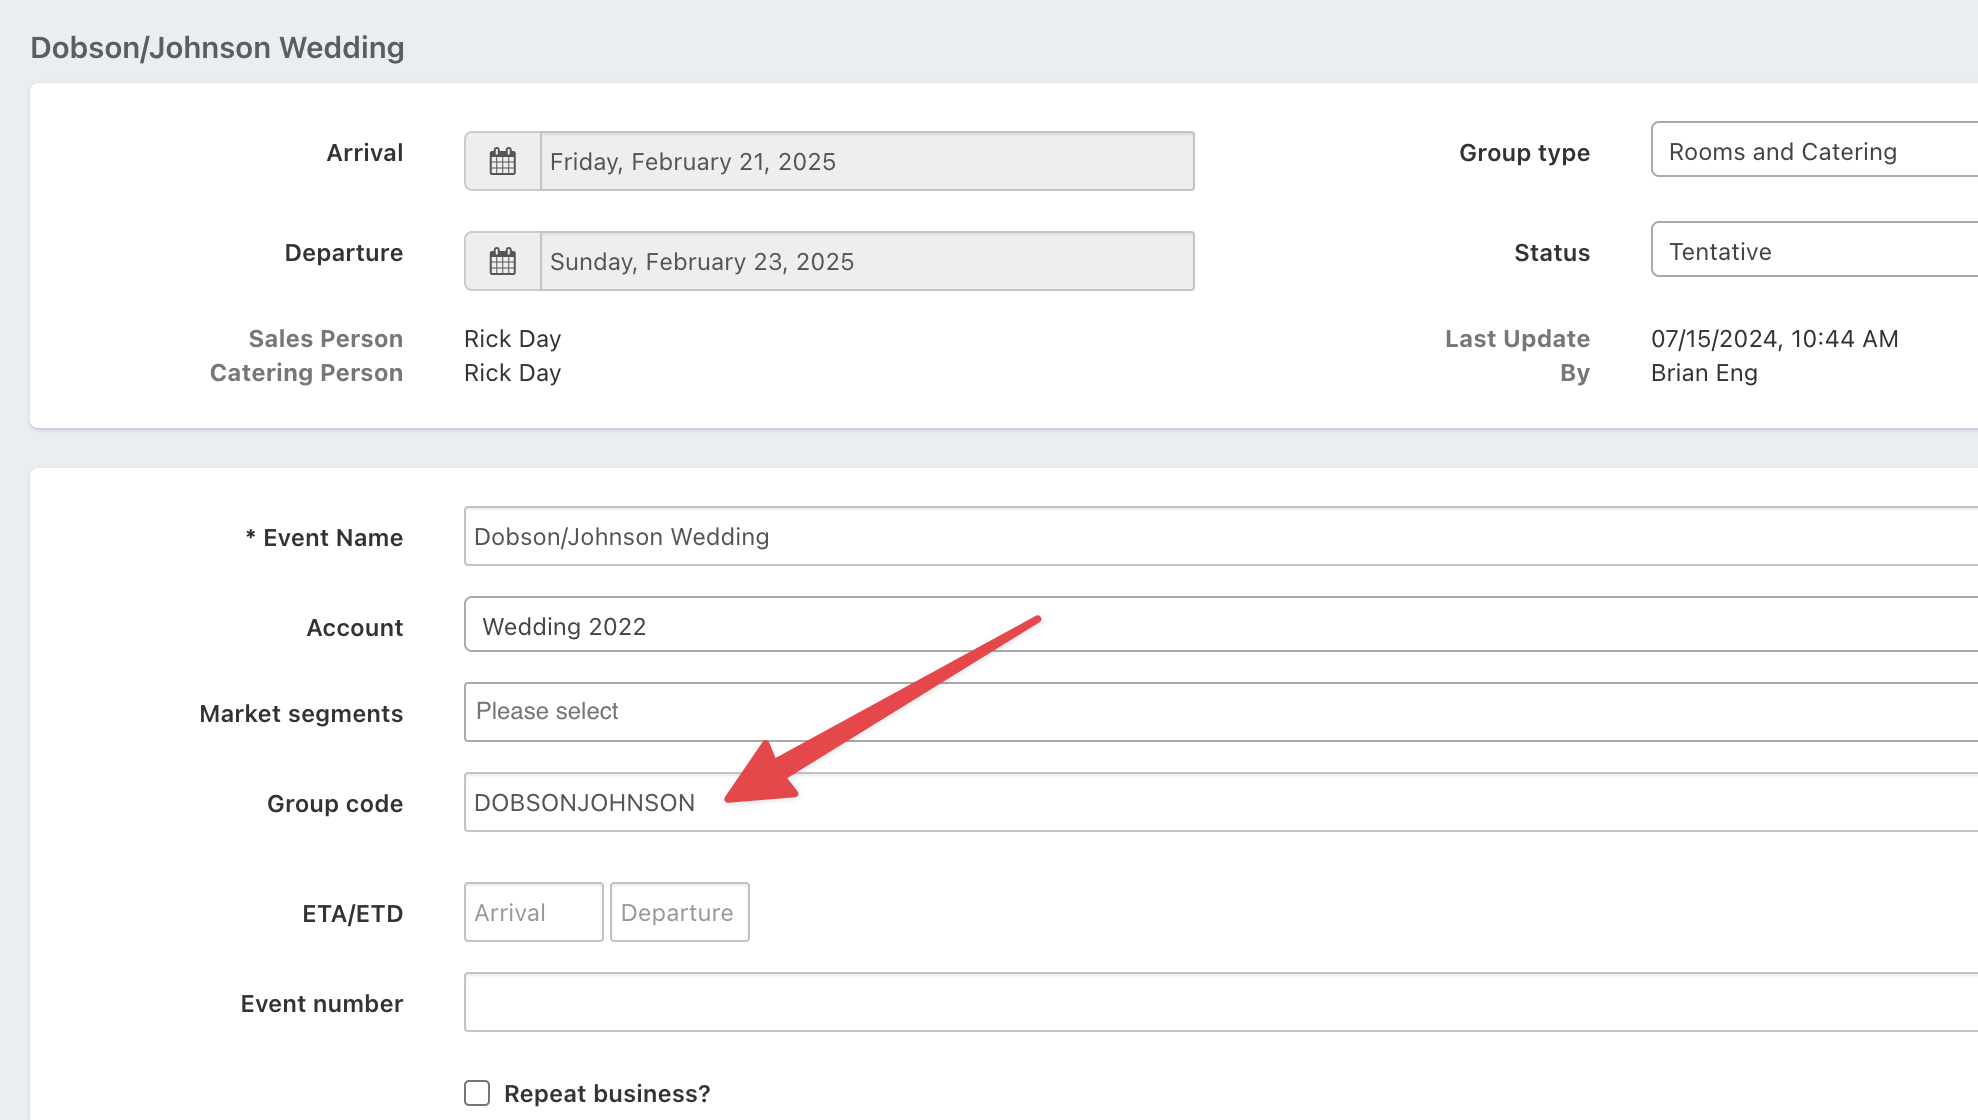The width and height of the screenshot is (1978, 1120).
Task: Click the Dobson/Johnson Wedding page title
Action: (x=217, y=47)
